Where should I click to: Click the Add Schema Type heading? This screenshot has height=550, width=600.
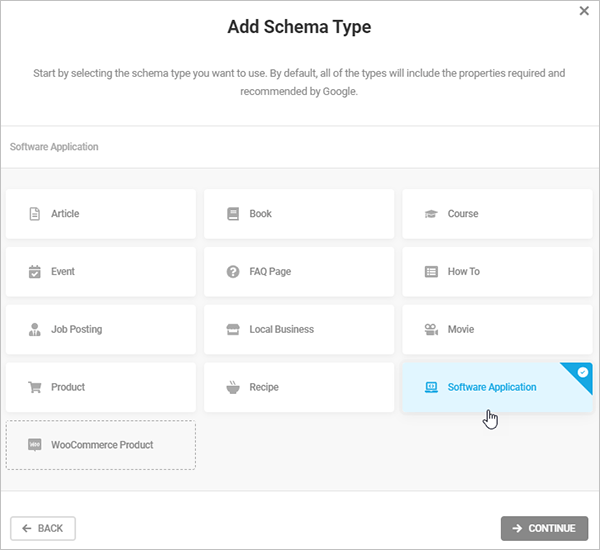point(299,27)
